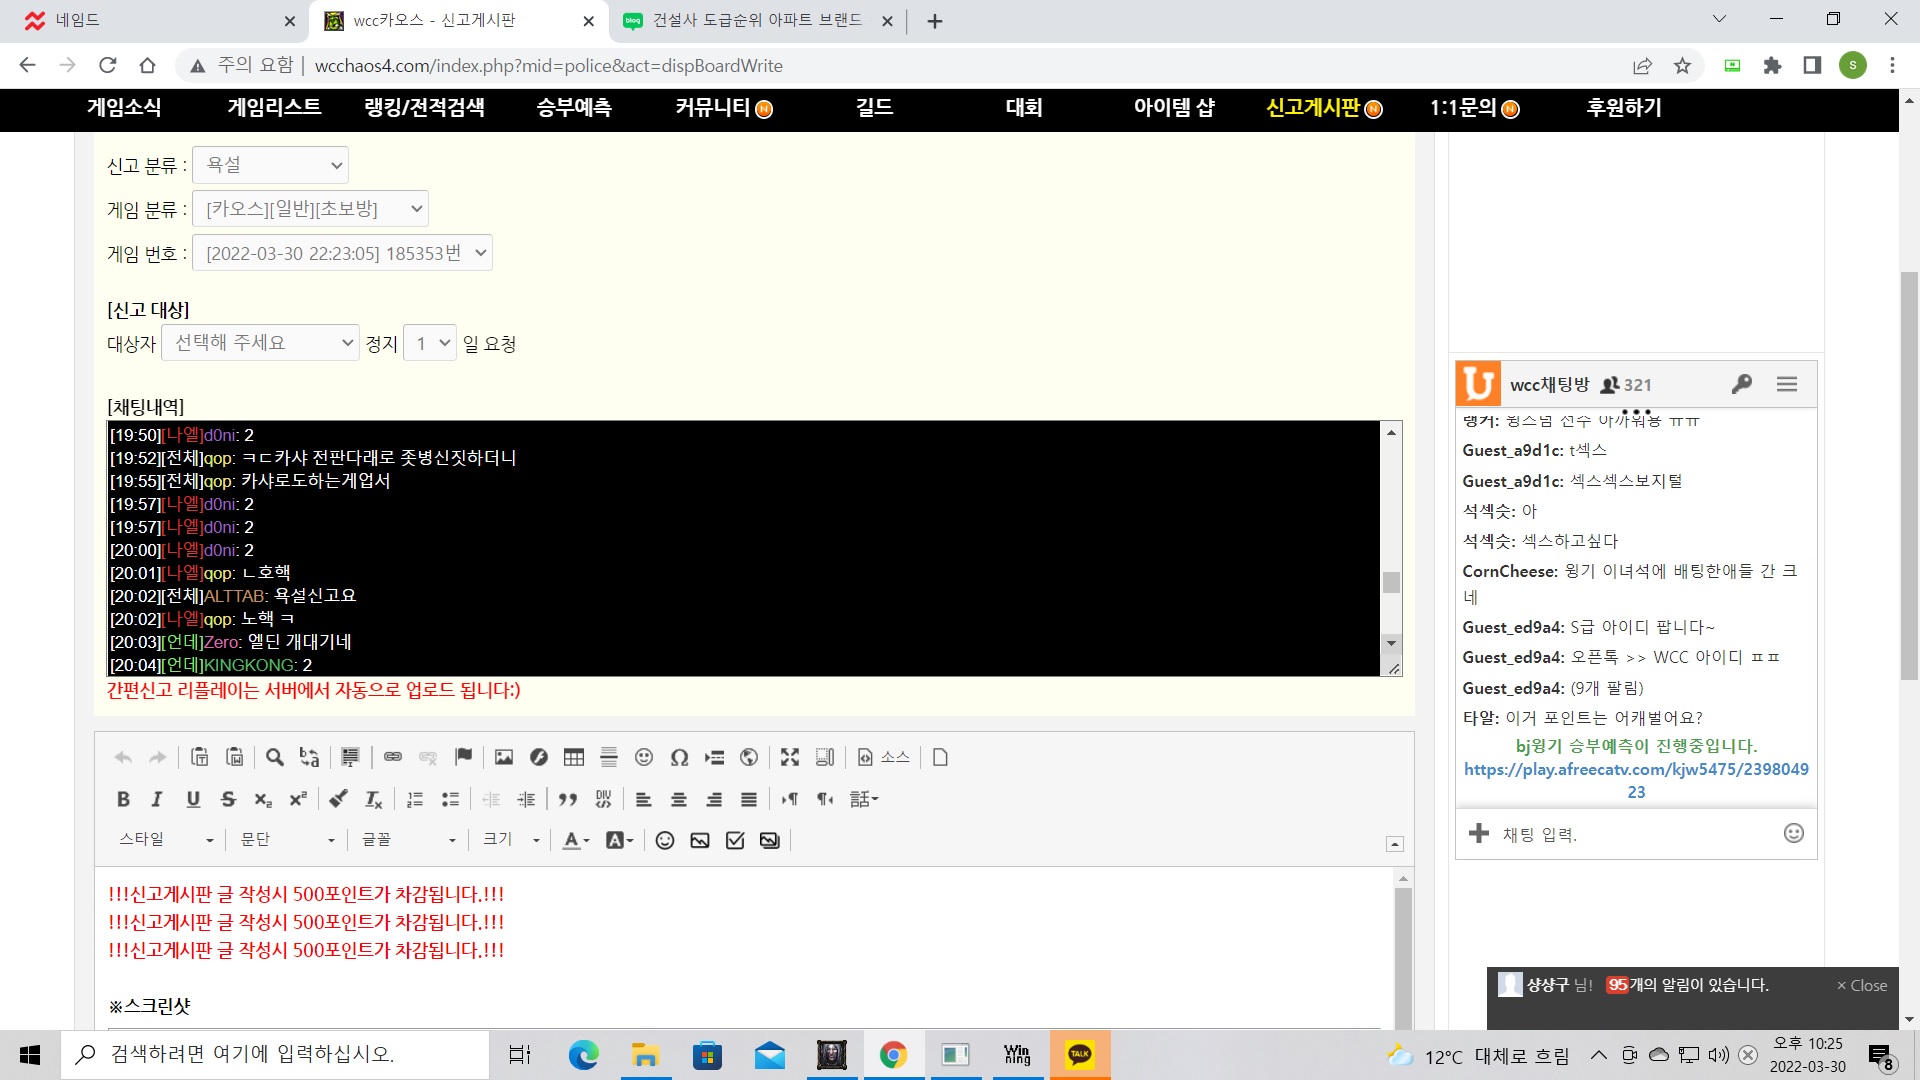This screenshot has width=1920, height=1080.
Task: Toggle underline formatting
Action: [x=193, y=799]
